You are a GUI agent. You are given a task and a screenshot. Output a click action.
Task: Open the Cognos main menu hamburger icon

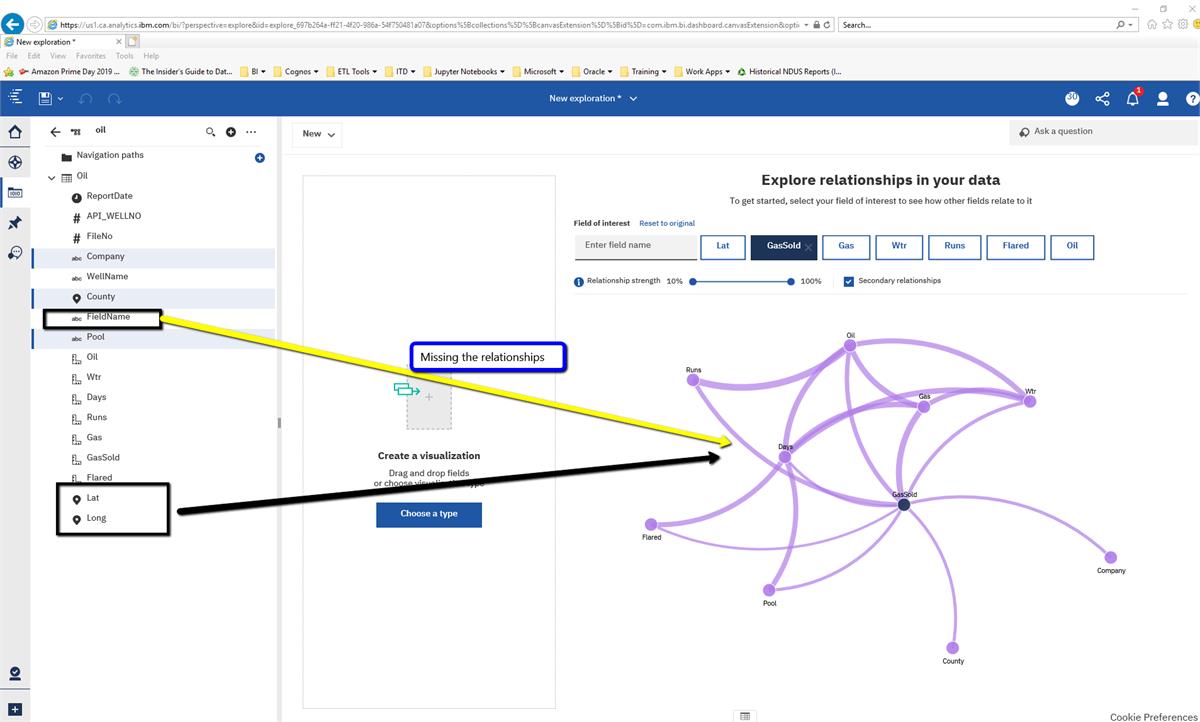pos(15,98)
